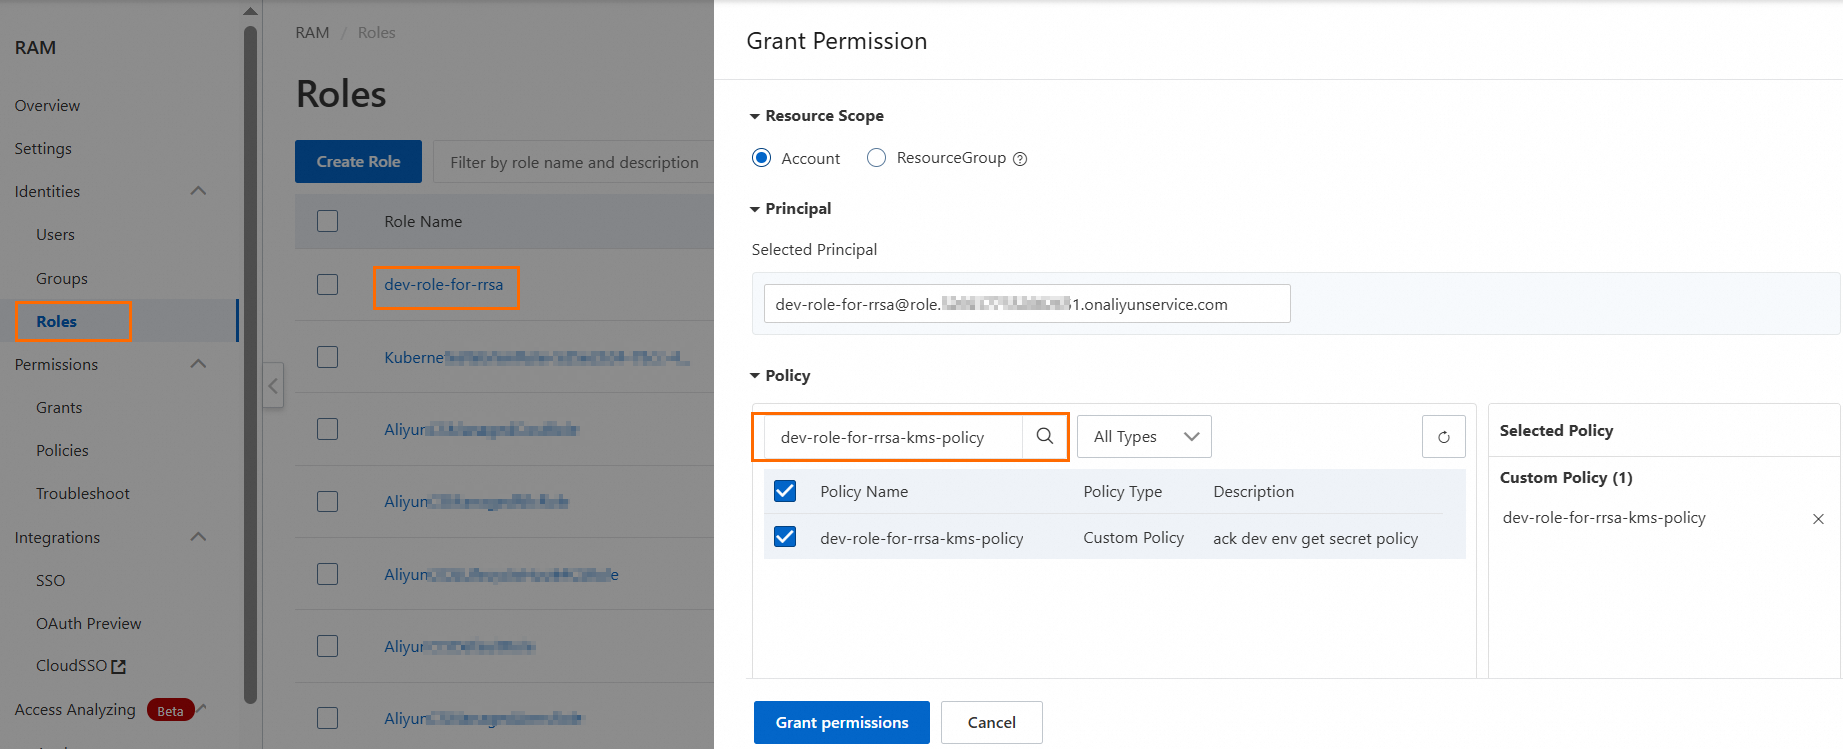The image size is (1843, 749).
Task: Collapse the Resource Scope section triangle
Action: (755, 116)
